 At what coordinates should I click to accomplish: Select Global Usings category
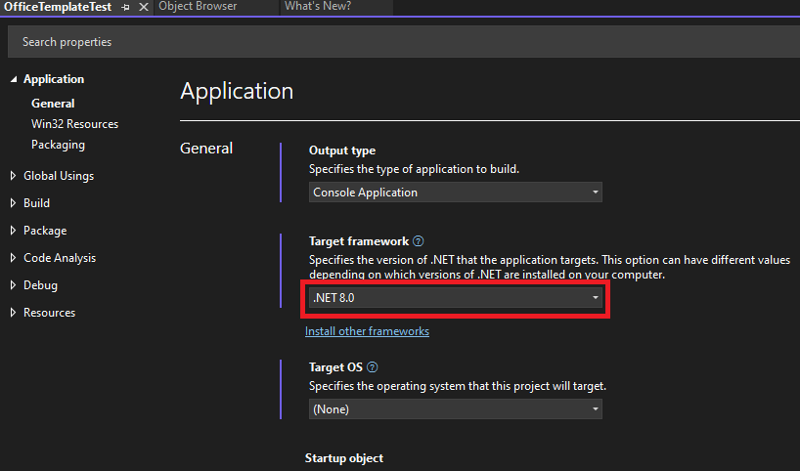59,176
